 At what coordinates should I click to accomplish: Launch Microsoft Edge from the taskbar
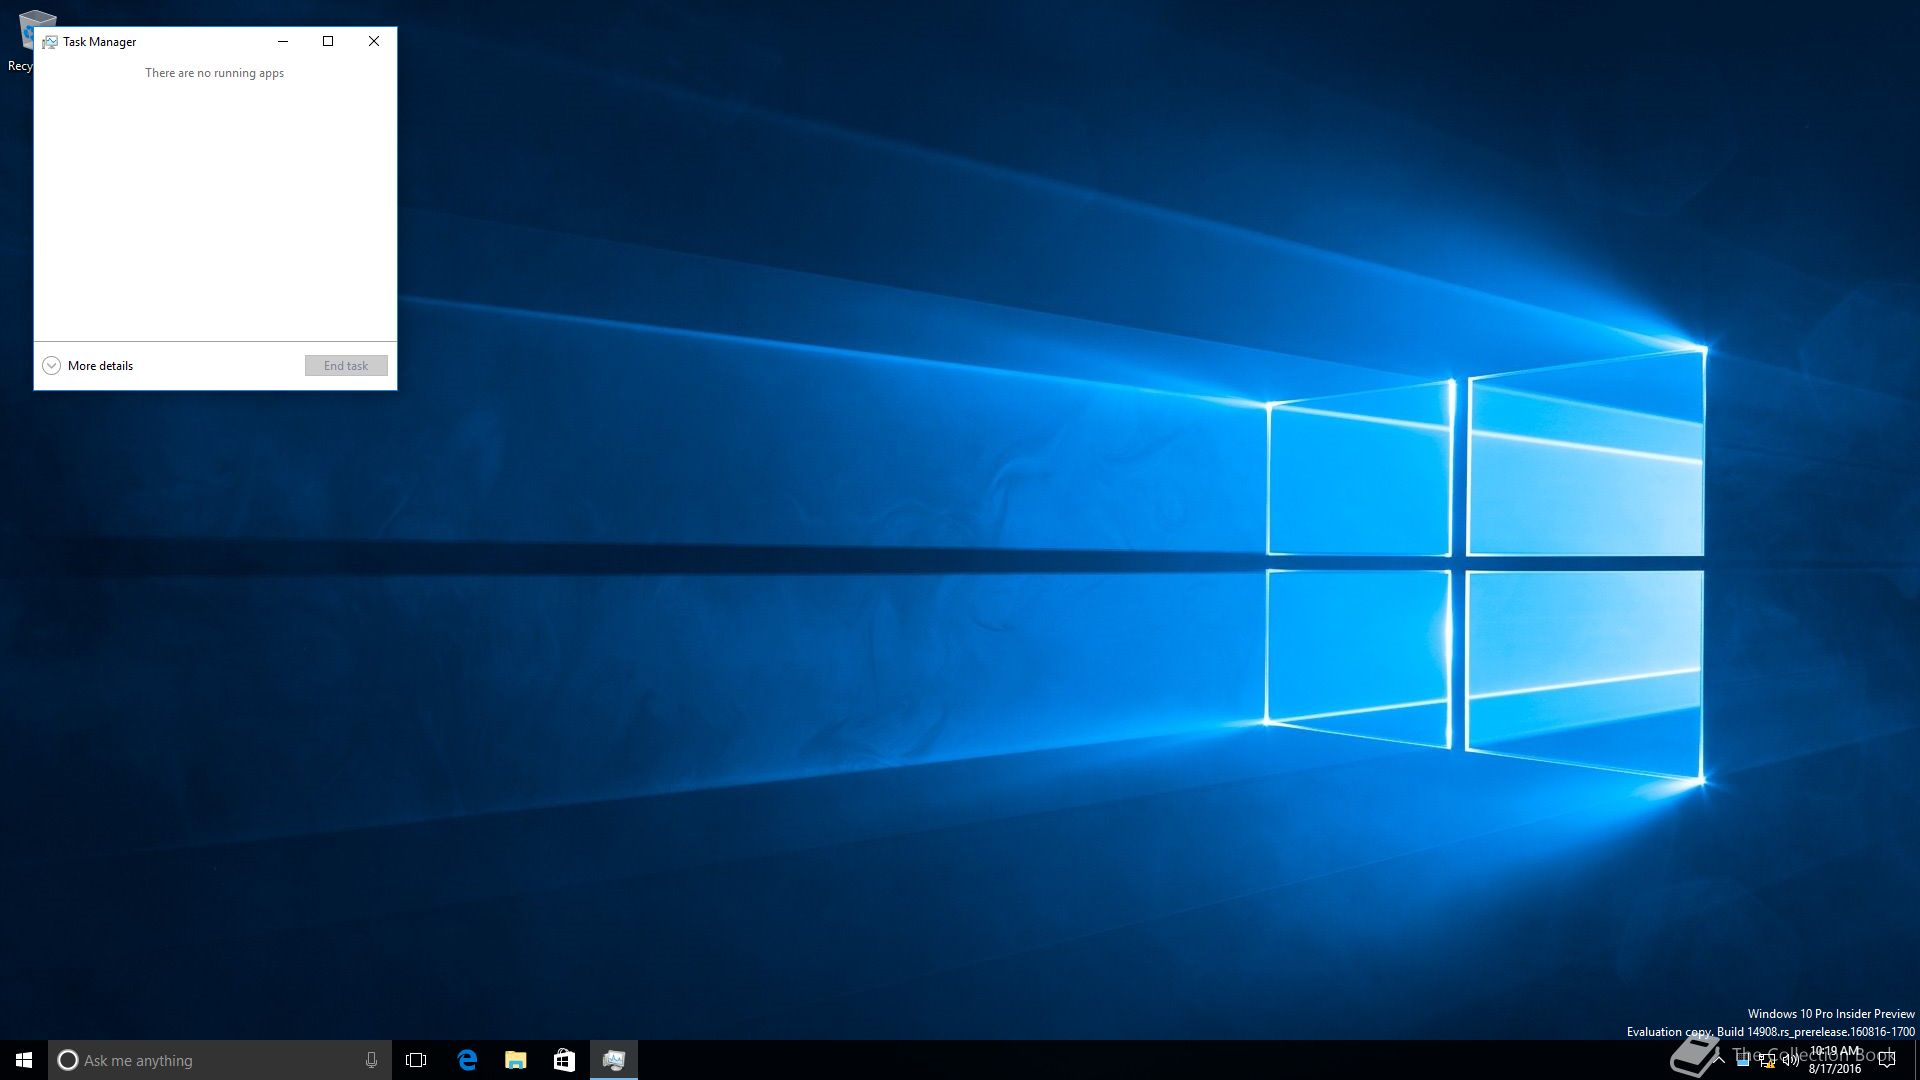(466, 1060)
